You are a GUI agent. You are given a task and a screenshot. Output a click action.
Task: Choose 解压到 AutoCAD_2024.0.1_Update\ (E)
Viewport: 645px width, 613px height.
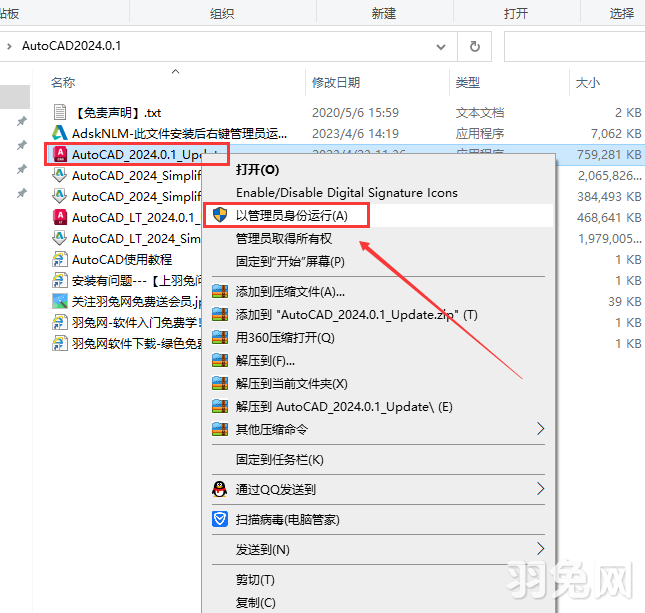(344, 407)
